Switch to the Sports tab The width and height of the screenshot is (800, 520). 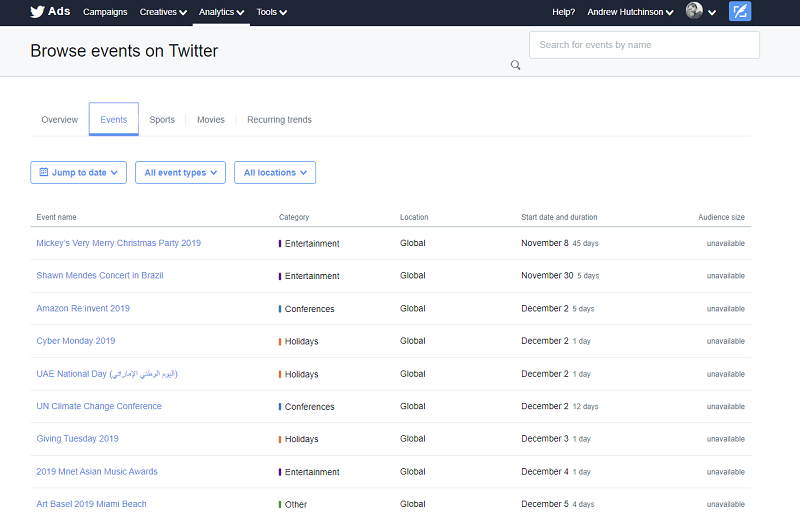point(162,119)
